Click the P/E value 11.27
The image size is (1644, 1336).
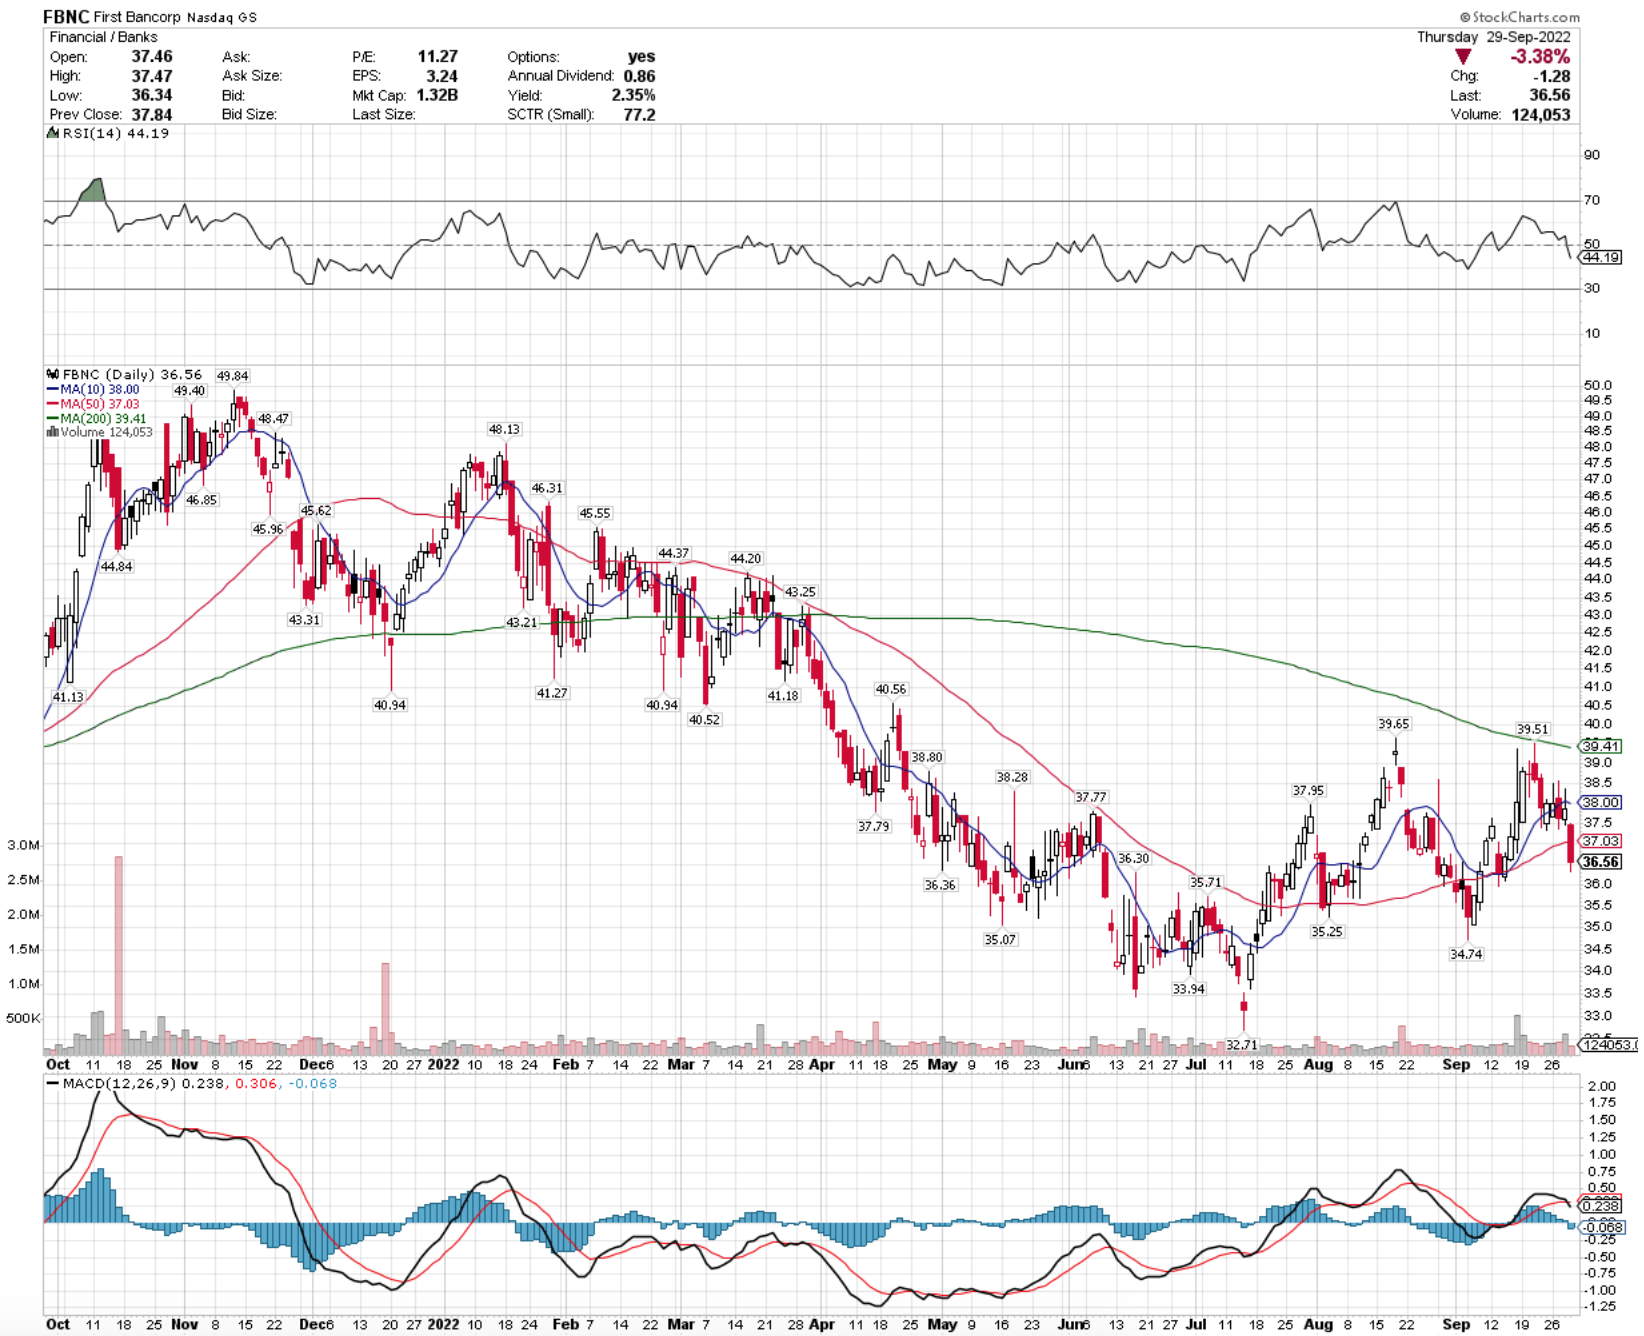pyautogui.click(x=438, y=57)
